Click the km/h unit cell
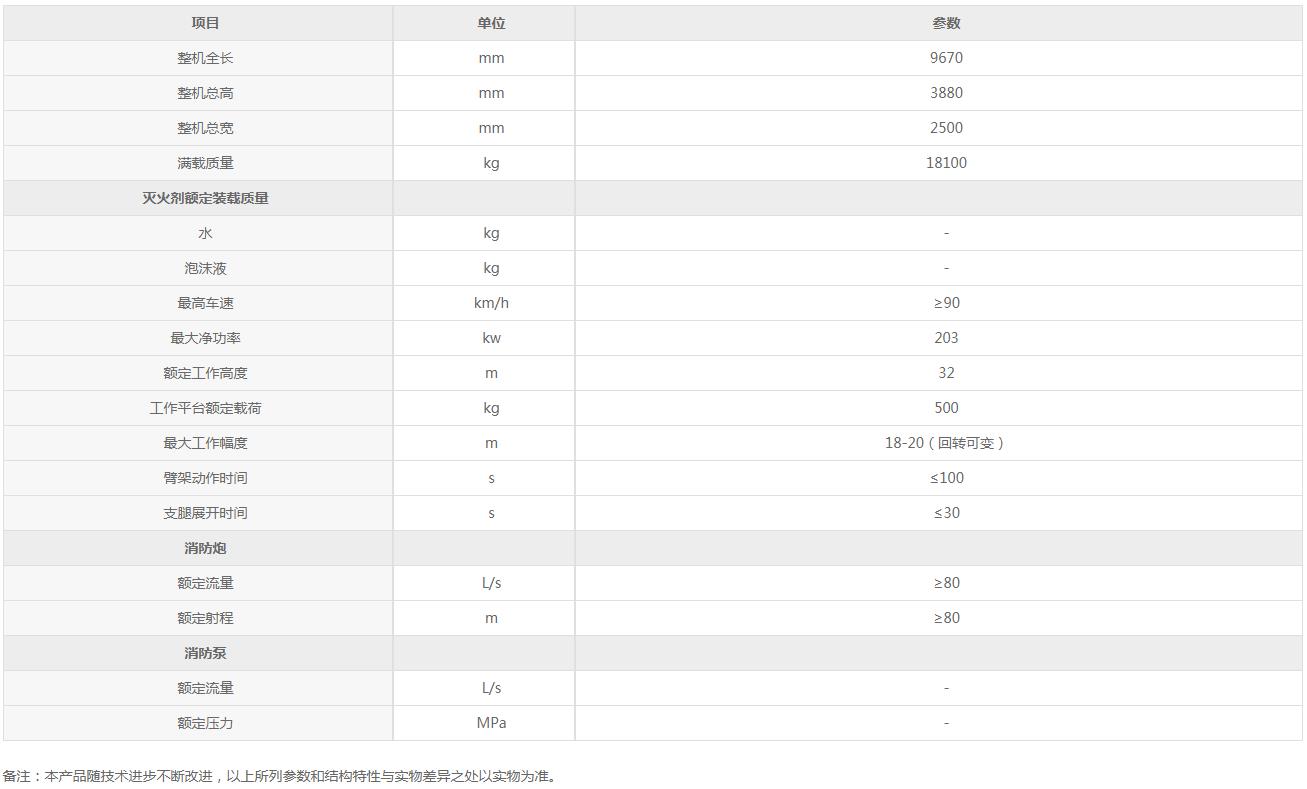 (491, 303)
